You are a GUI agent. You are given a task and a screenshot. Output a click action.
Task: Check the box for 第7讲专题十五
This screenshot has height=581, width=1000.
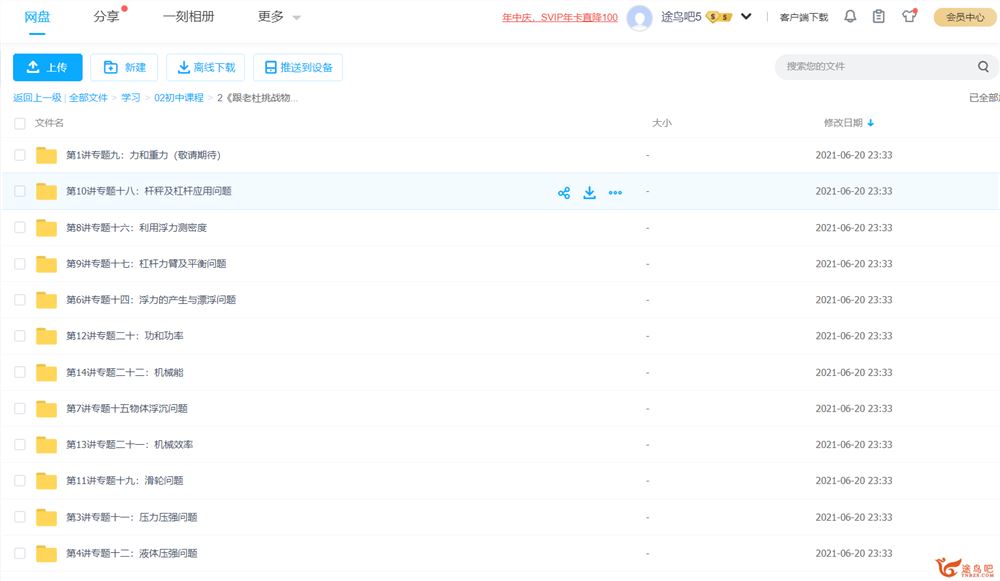click(x=20, y=409)
